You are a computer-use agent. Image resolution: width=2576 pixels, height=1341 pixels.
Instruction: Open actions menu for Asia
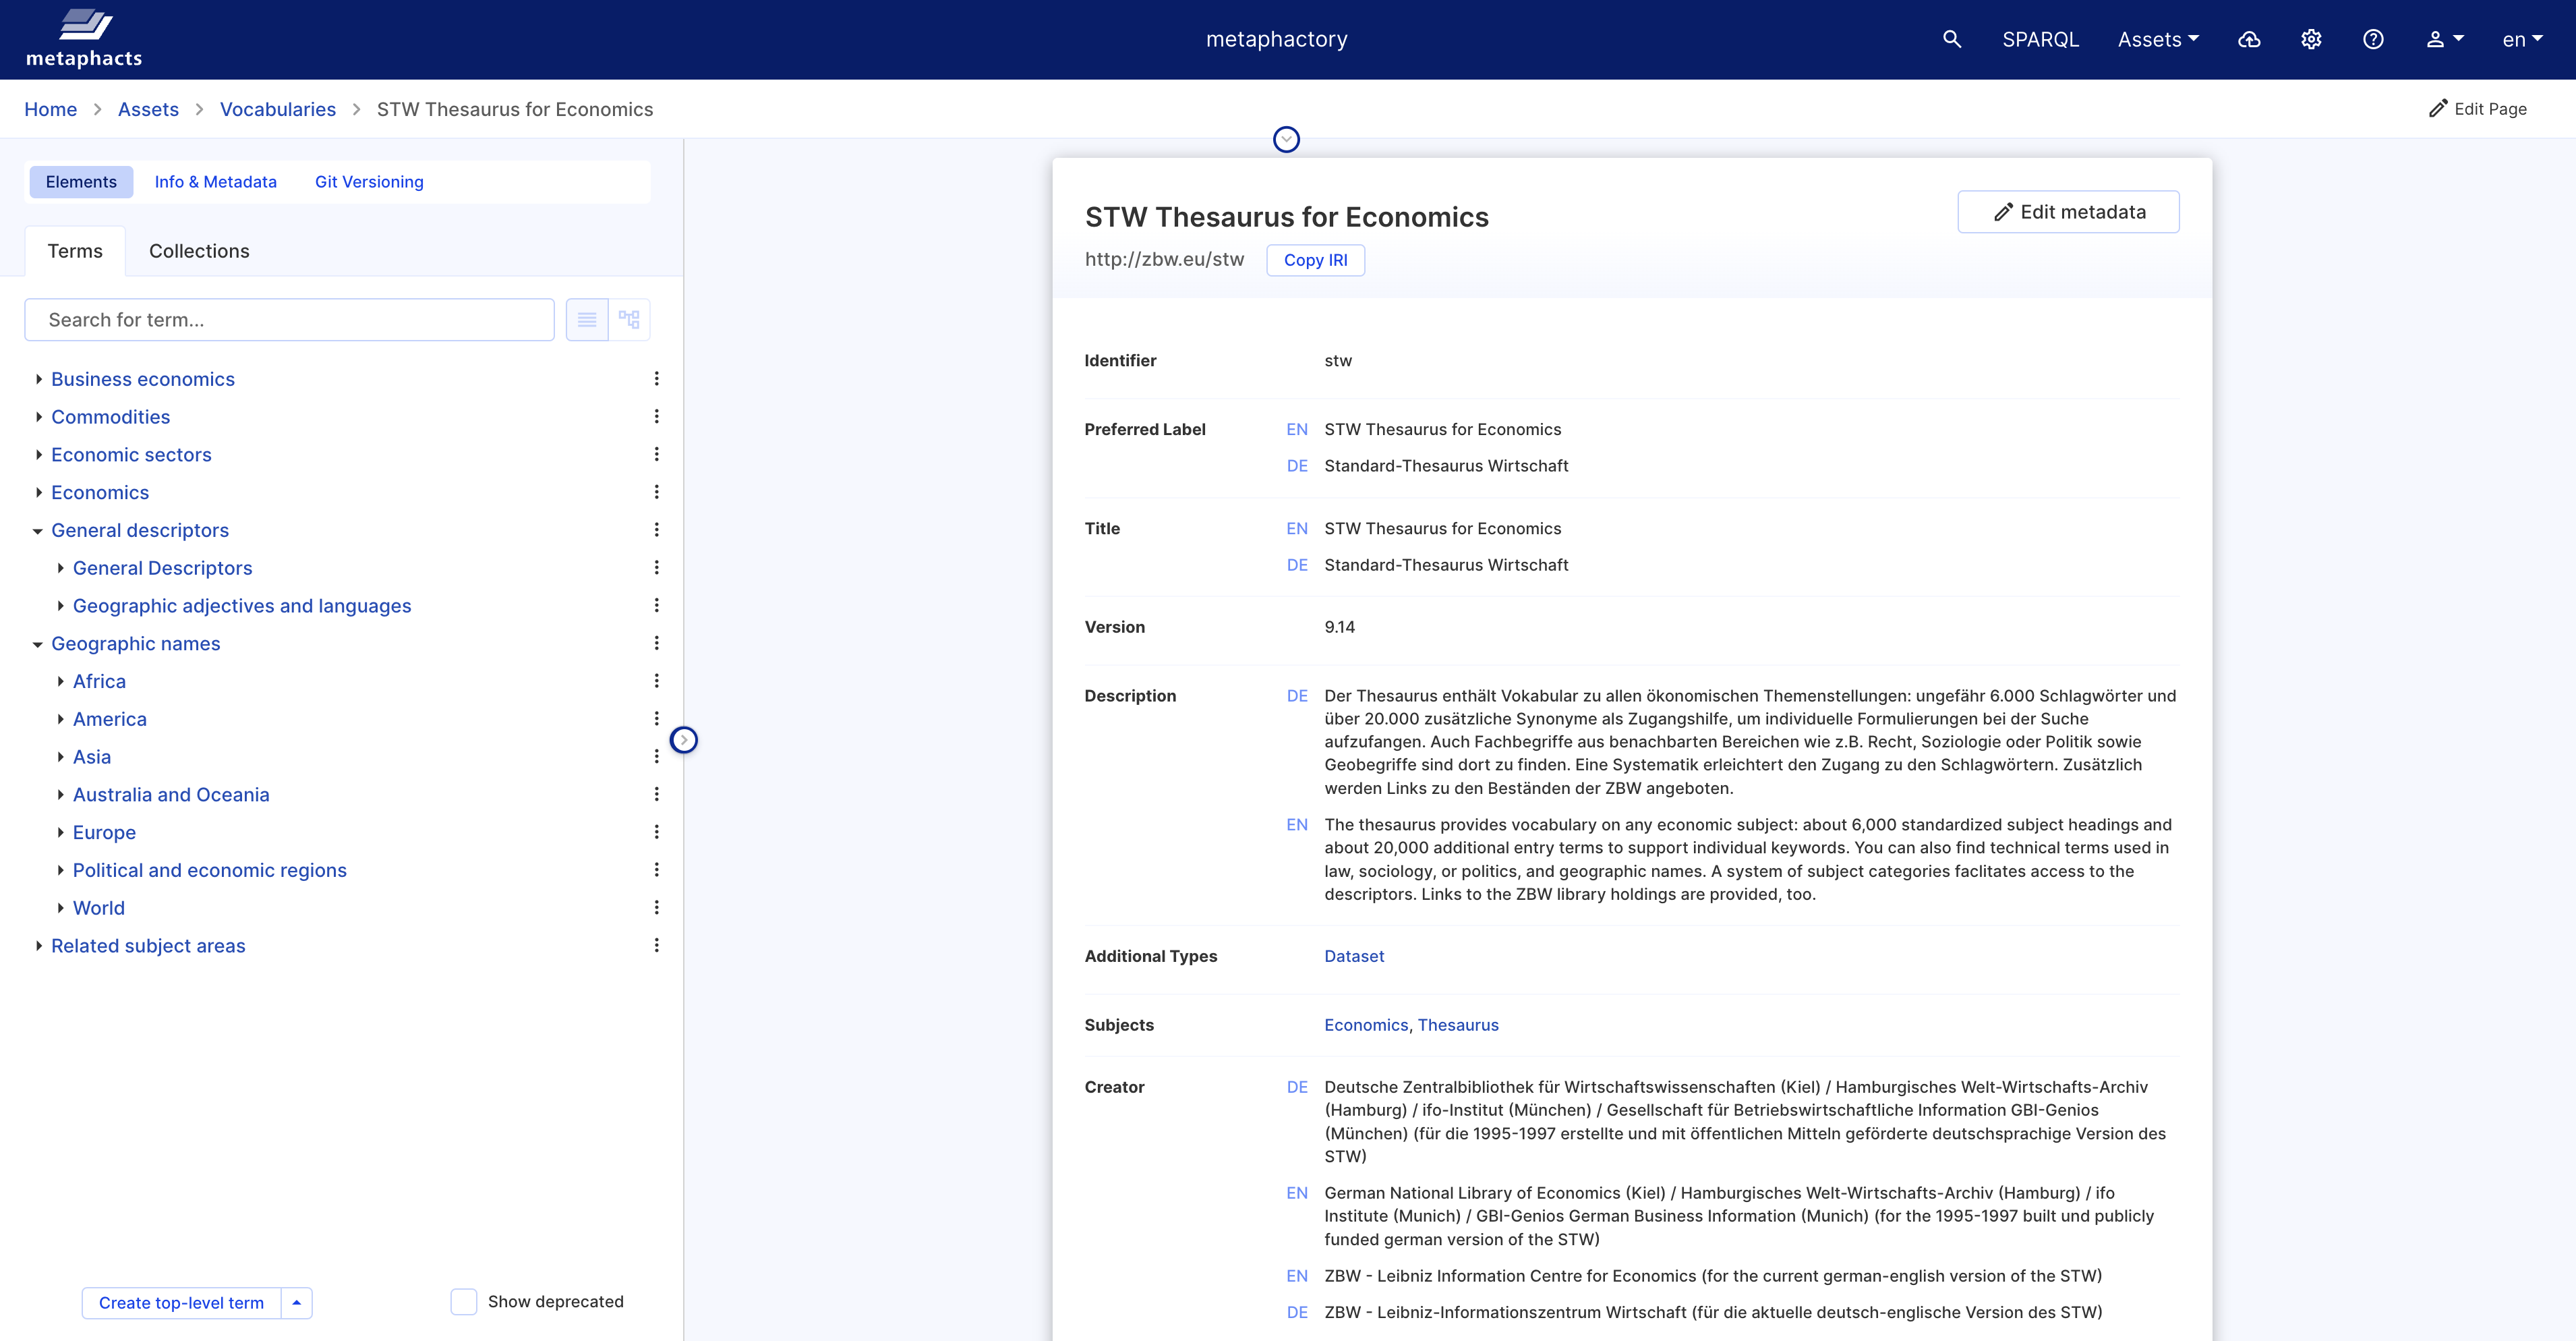coord(656,757)
